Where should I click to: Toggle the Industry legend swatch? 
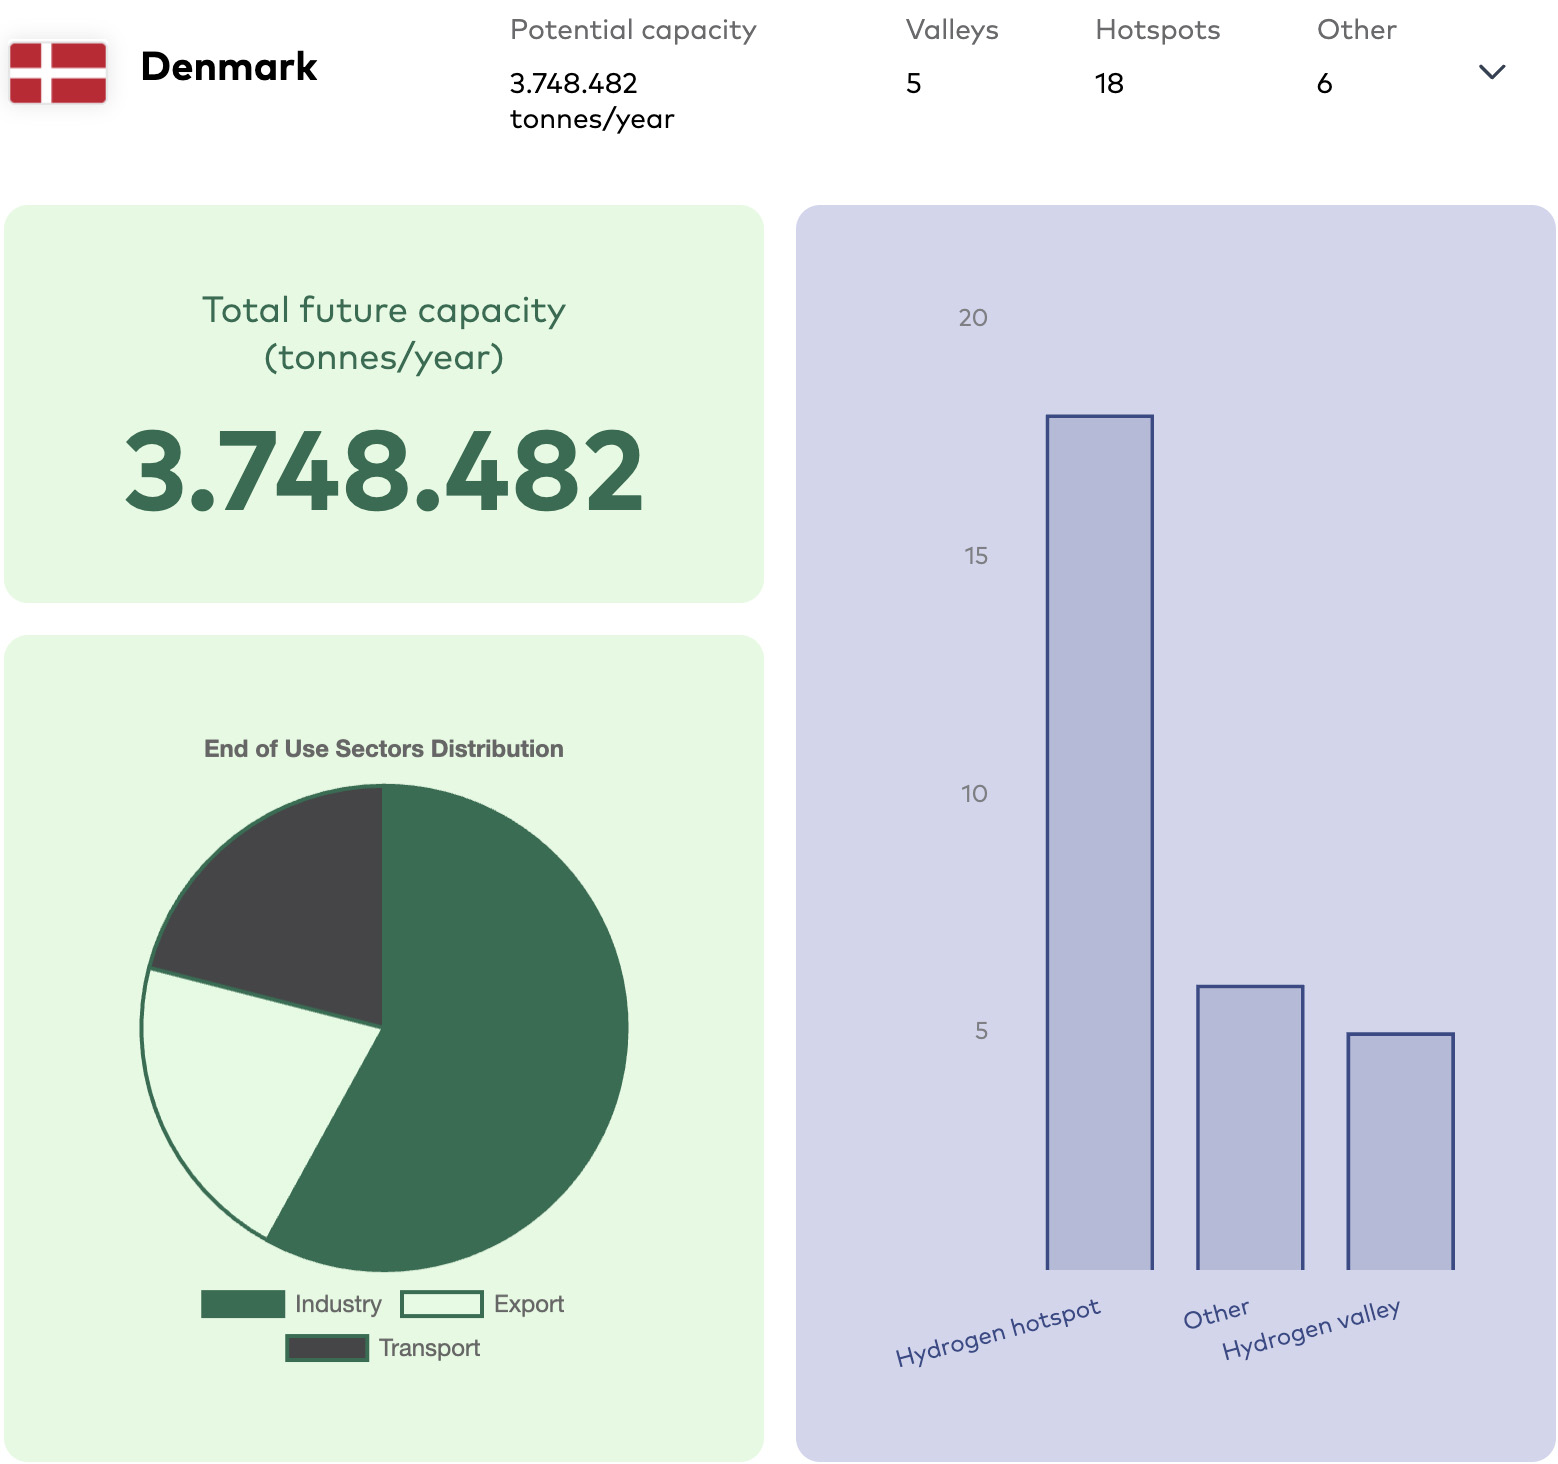pyautogui.click(x=243, y=1304)
